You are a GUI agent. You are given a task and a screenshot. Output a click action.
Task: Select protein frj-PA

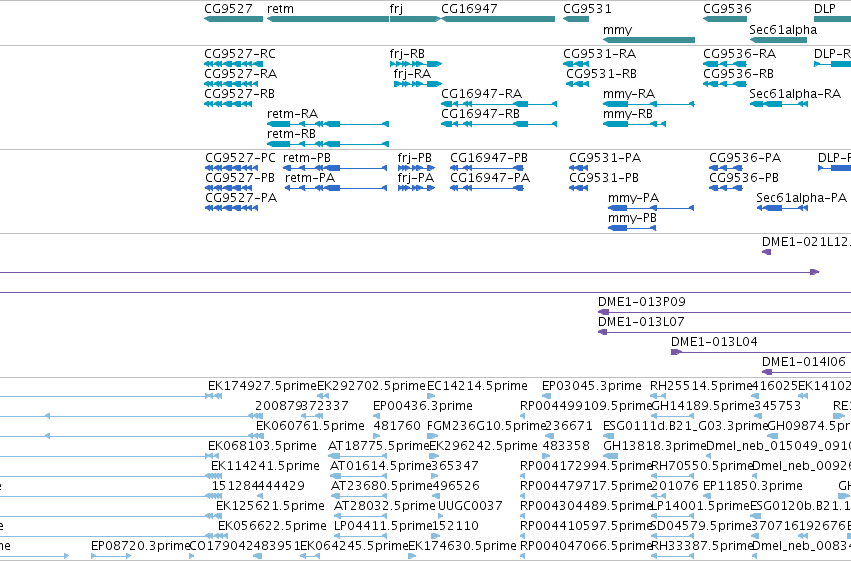416,188
